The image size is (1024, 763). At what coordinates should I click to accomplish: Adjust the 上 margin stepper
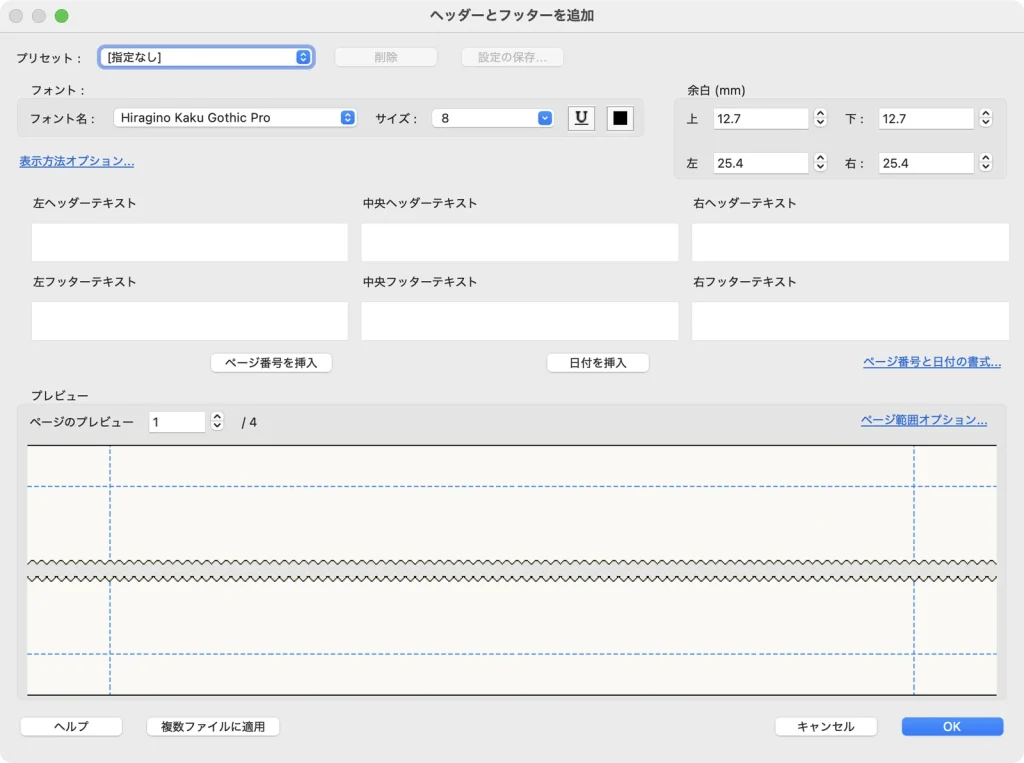click(x=820, y=118)
